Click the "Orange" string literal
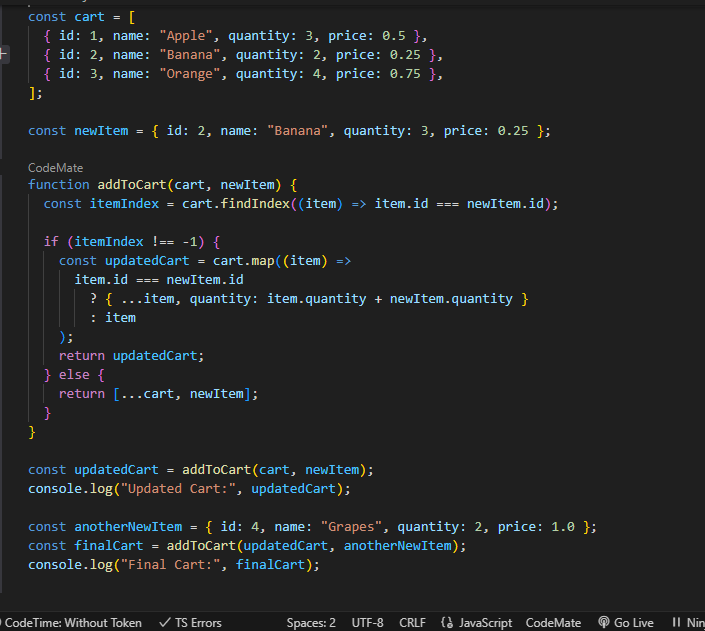The width and height of the screenshot is (705, 631). coord(190,74)
